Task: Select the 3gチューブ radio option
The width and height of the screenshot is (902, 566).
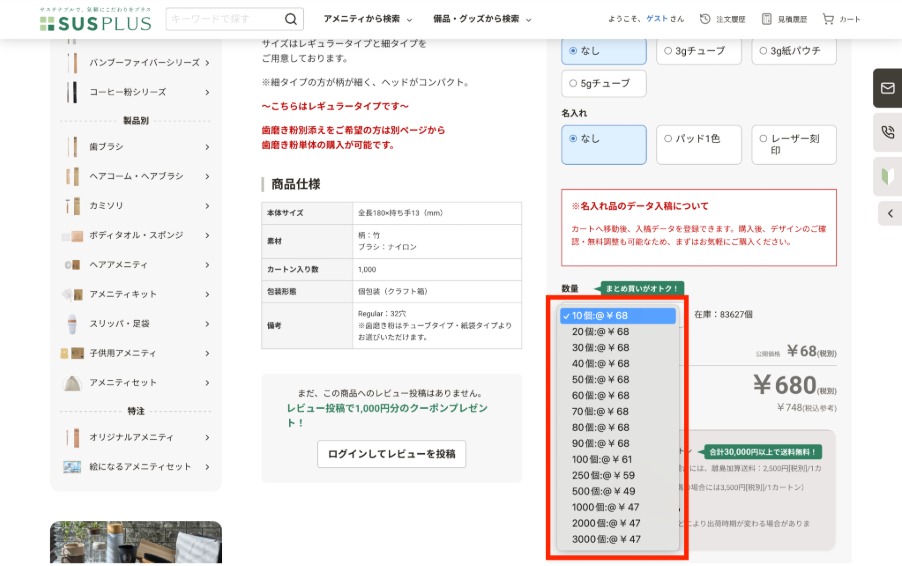Action: point(698,51)
